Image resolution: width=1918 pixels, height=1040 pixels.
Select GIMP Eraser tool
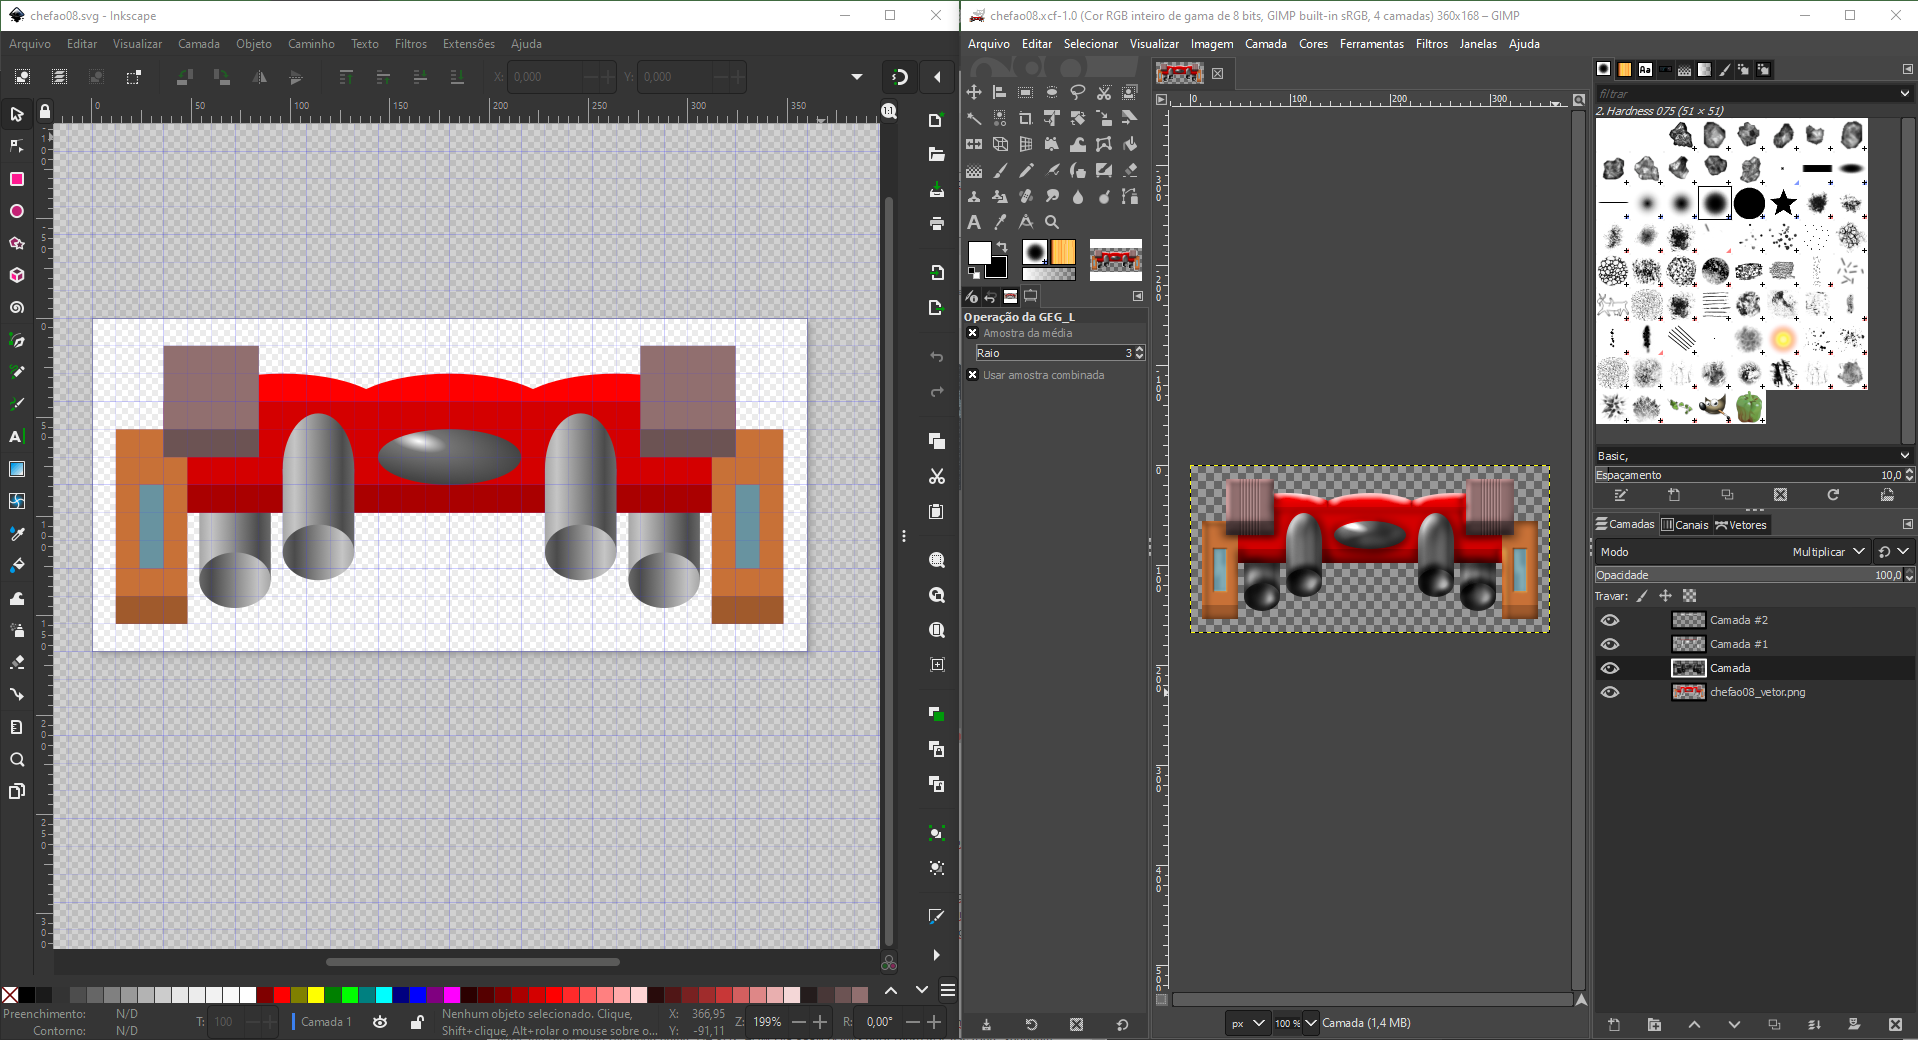pyautogui.click(x=1130, y=170)
